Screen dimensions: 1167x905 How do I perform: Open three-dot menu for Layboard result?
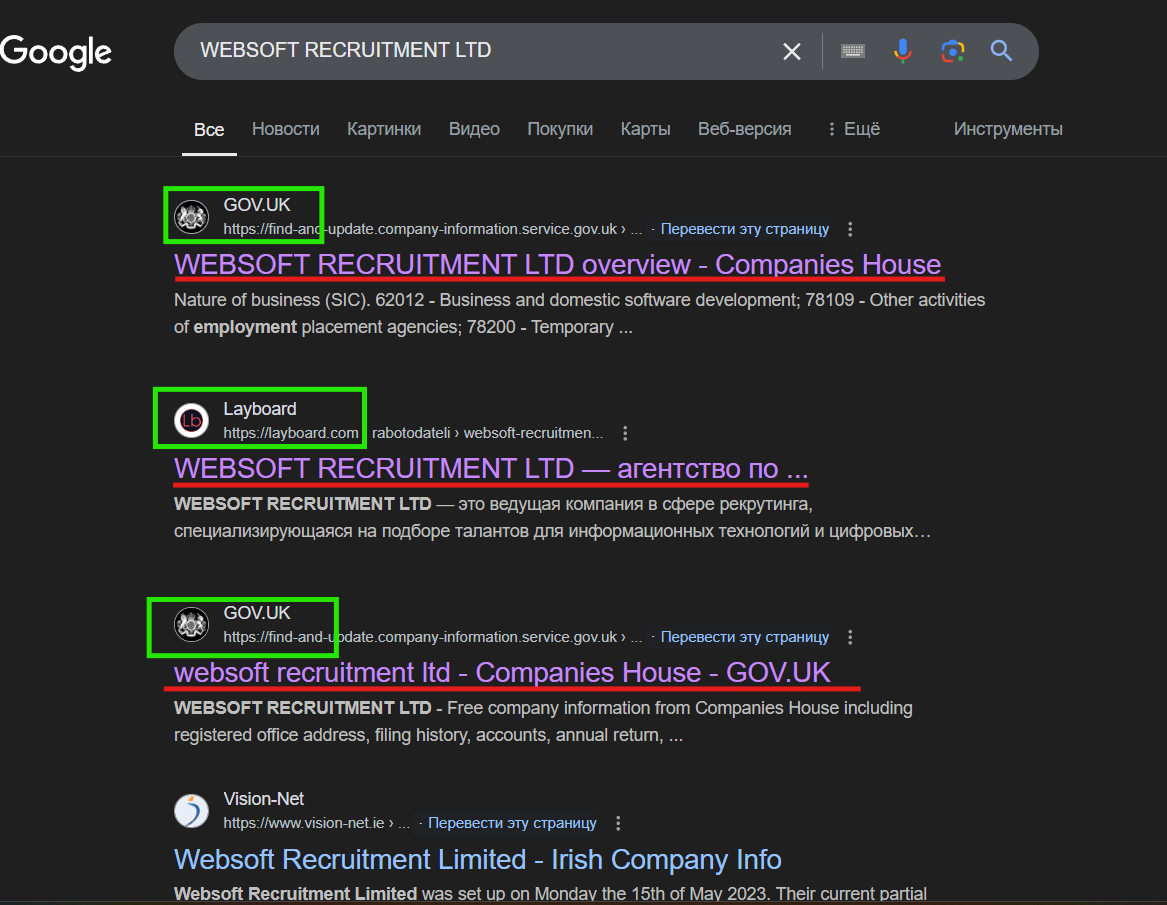click(x=625, y=433)
